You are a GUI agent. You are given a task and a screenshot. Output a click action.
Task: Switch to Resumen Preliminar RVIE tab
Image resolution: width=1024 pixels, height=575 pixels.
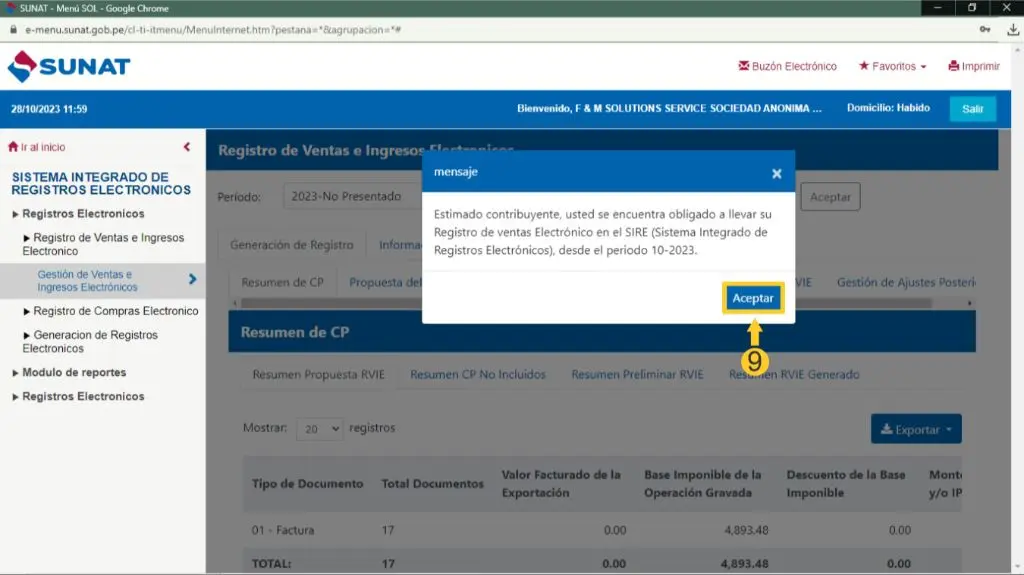click(x=637, y=375)
